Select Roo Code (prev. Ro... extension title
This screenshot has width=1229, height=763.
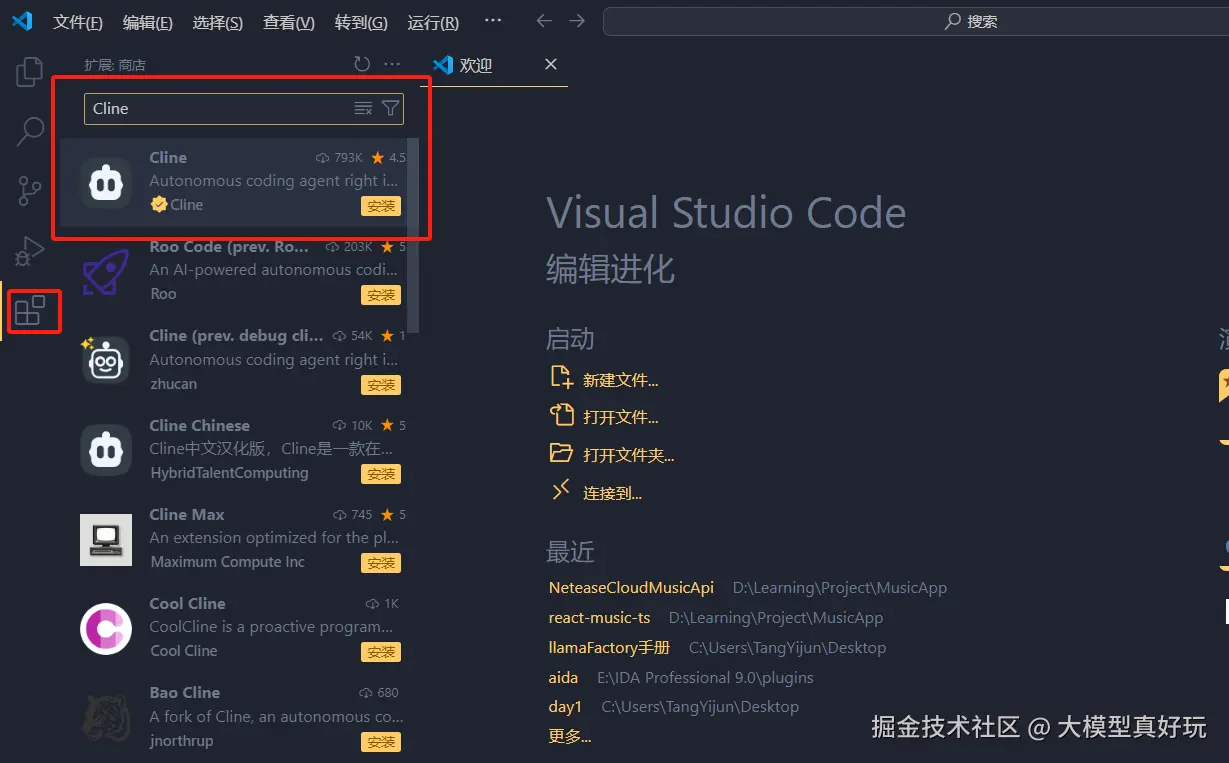(229, 247)
